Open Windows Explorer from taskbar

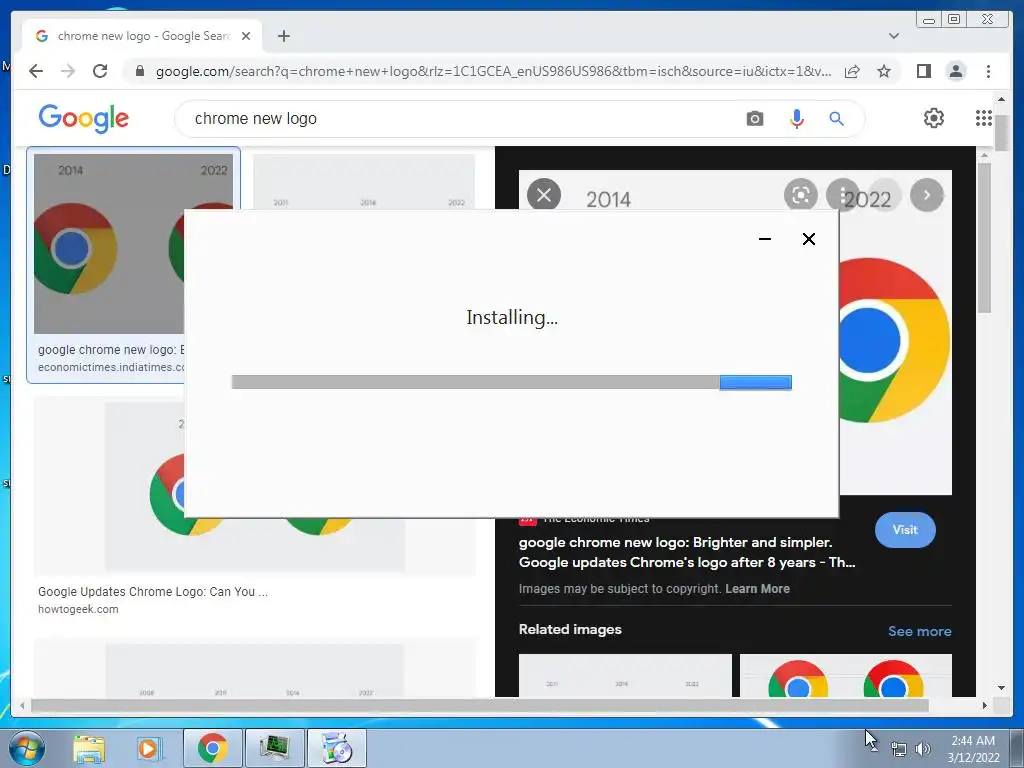point(89,748)
